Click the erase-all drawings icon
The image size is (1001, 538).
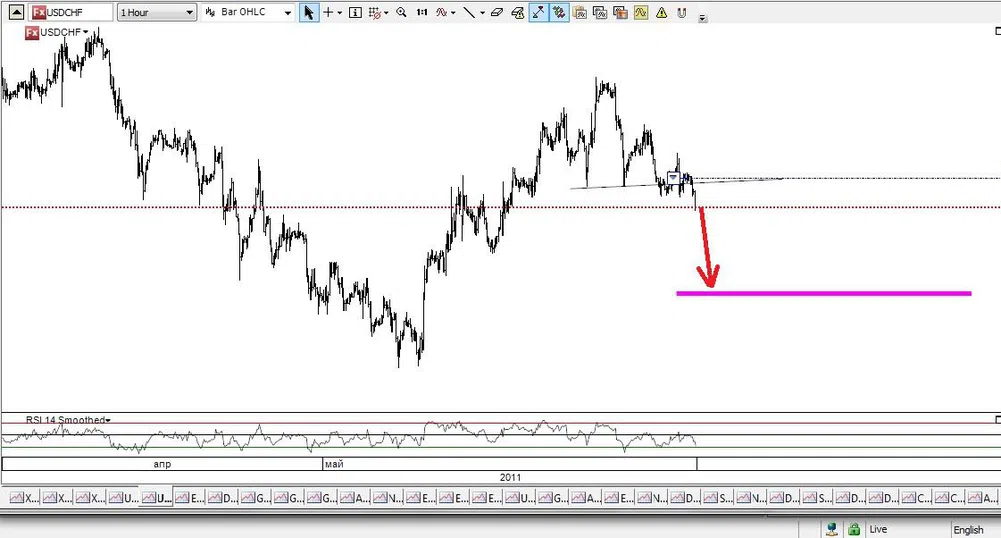pyautogui.click(x=518, y=12)
